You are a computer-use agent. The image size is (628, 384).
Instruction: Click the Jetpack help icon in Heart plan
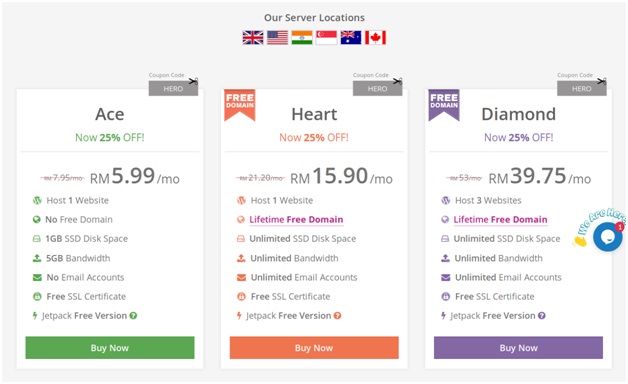coord(338,316)
